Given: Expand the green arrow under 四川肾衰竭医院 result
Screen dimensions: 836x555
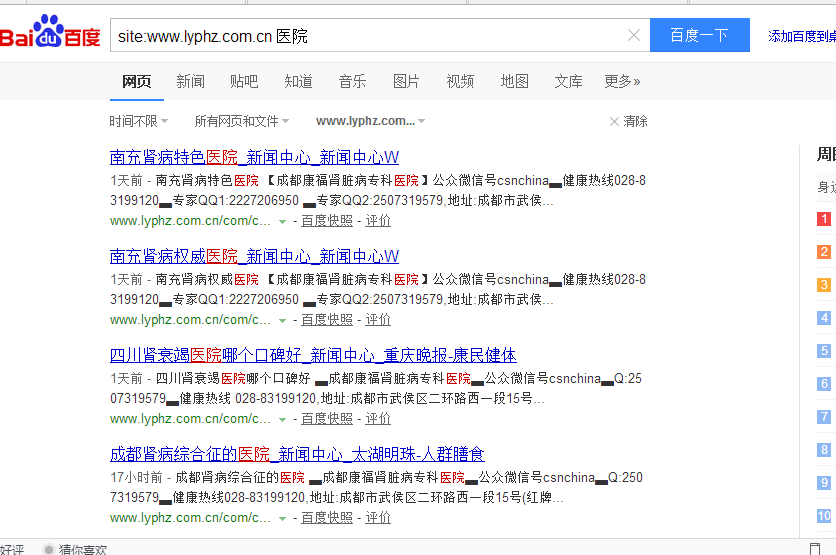Looking at the screenshot, I should click(283, 420).
